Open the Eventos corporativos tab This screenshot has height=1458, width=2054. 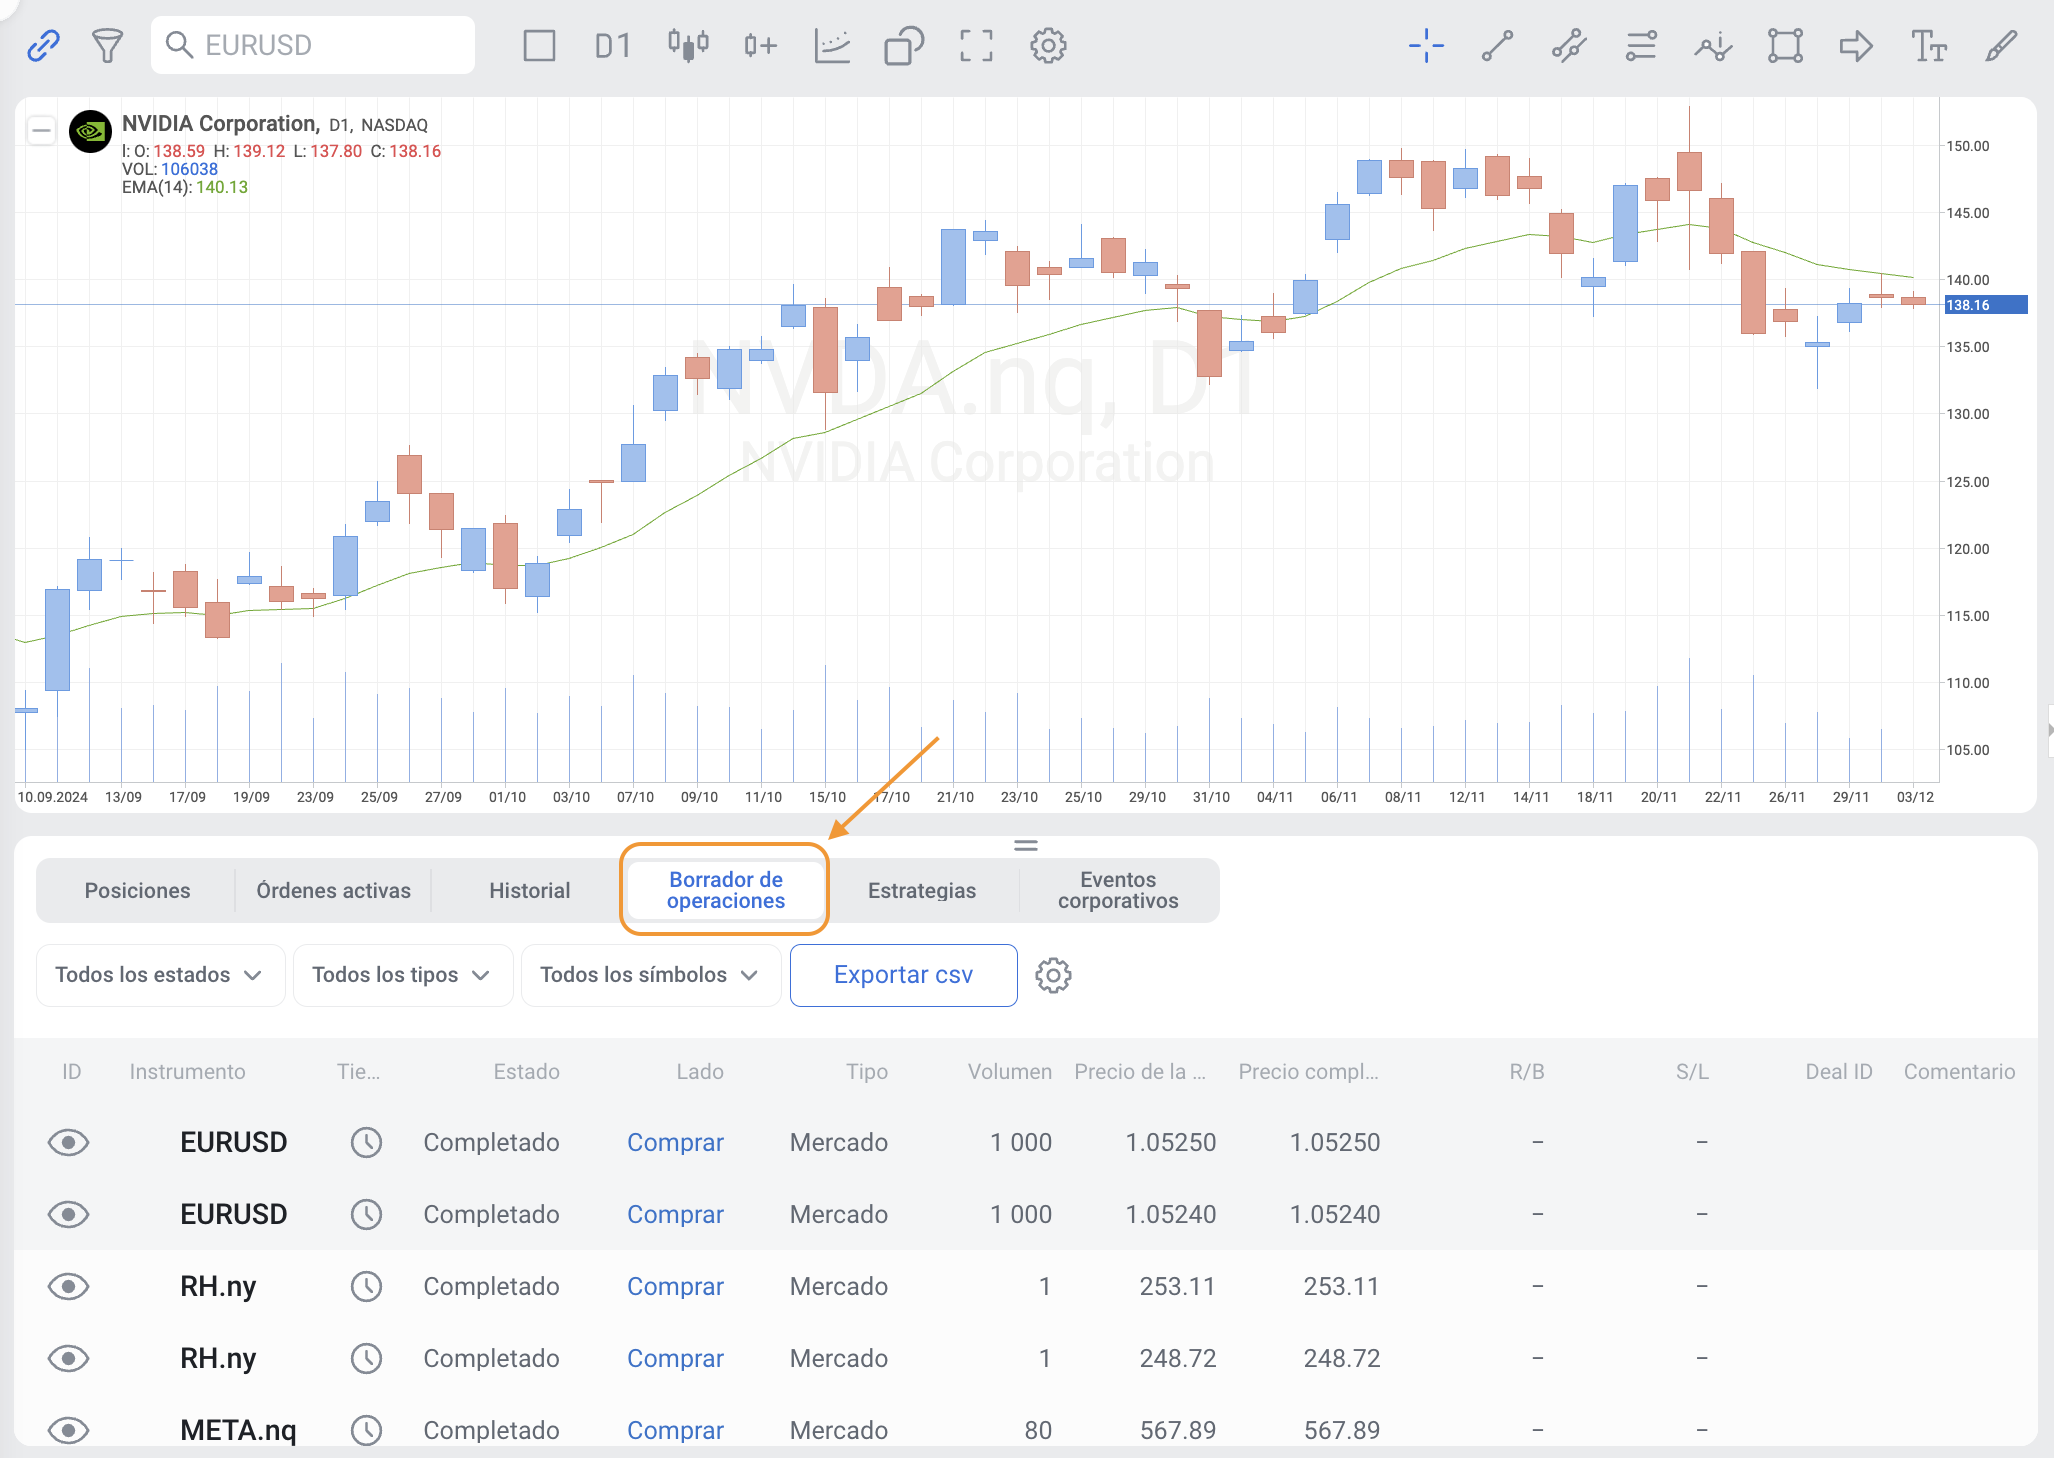point(1117,890)
